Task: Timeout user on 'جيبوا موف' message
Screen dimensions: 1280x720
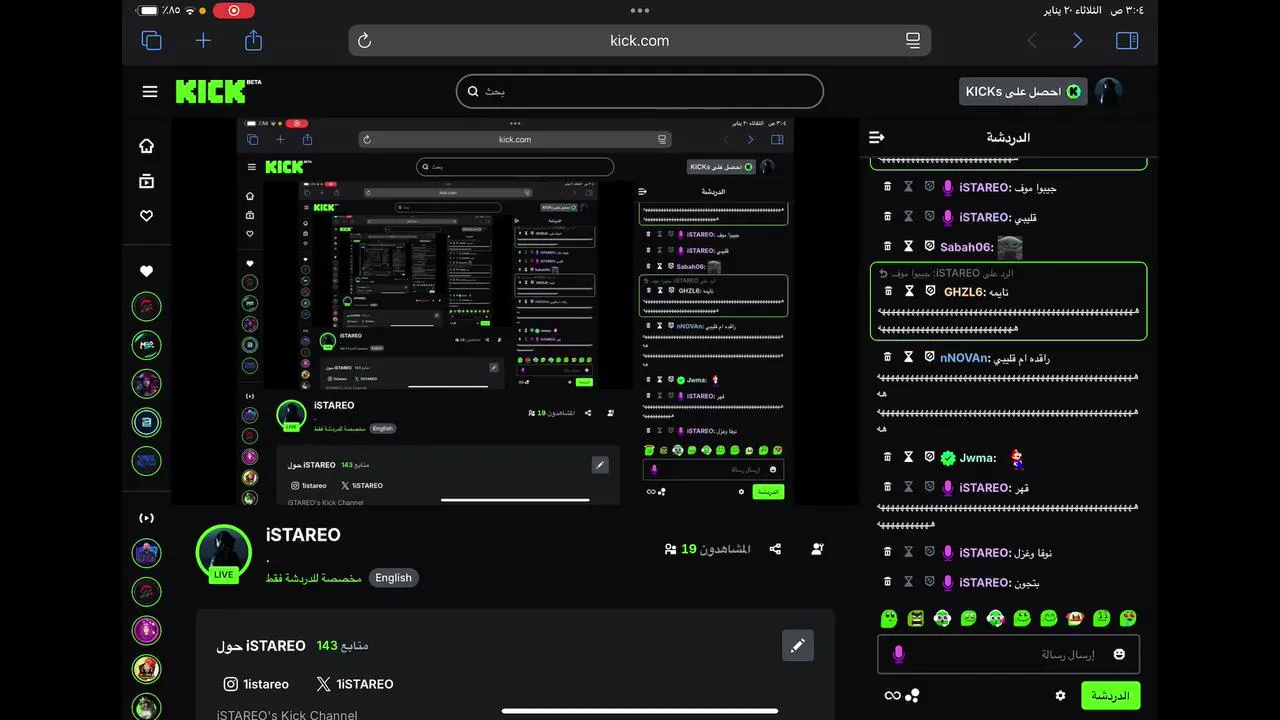Action: [908, 187]
